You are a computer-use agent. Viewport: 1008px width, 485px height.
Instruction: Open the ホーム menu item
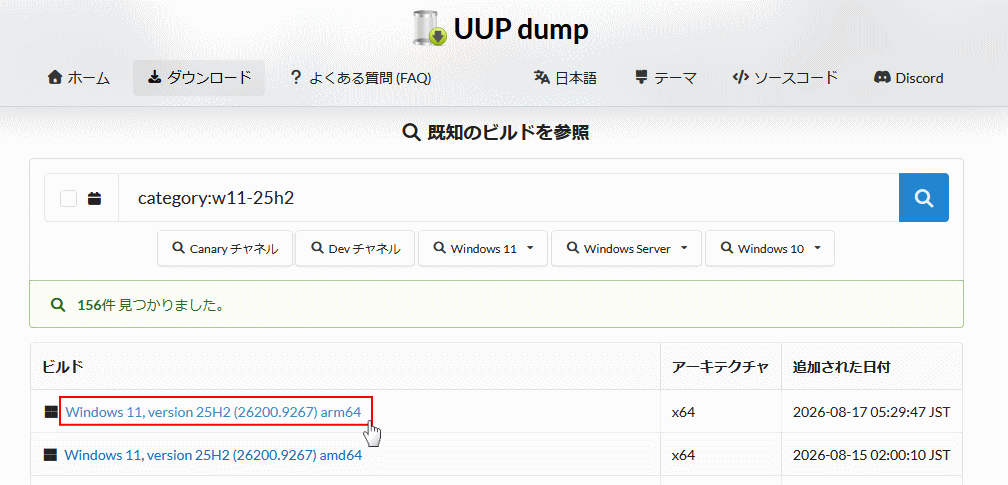pos(79,78)
